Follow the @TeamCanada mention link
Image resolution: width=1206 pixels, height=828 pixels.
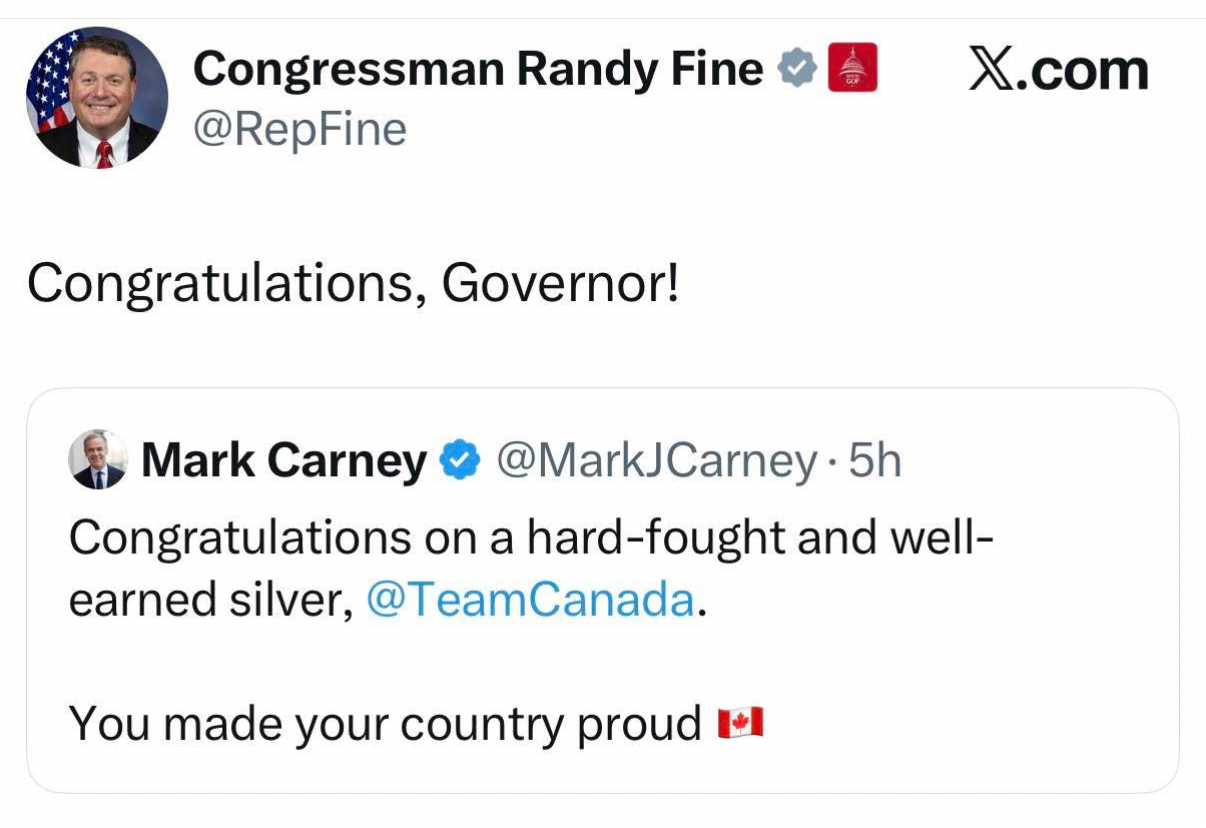pyautogui.click(x=530, y=600)
